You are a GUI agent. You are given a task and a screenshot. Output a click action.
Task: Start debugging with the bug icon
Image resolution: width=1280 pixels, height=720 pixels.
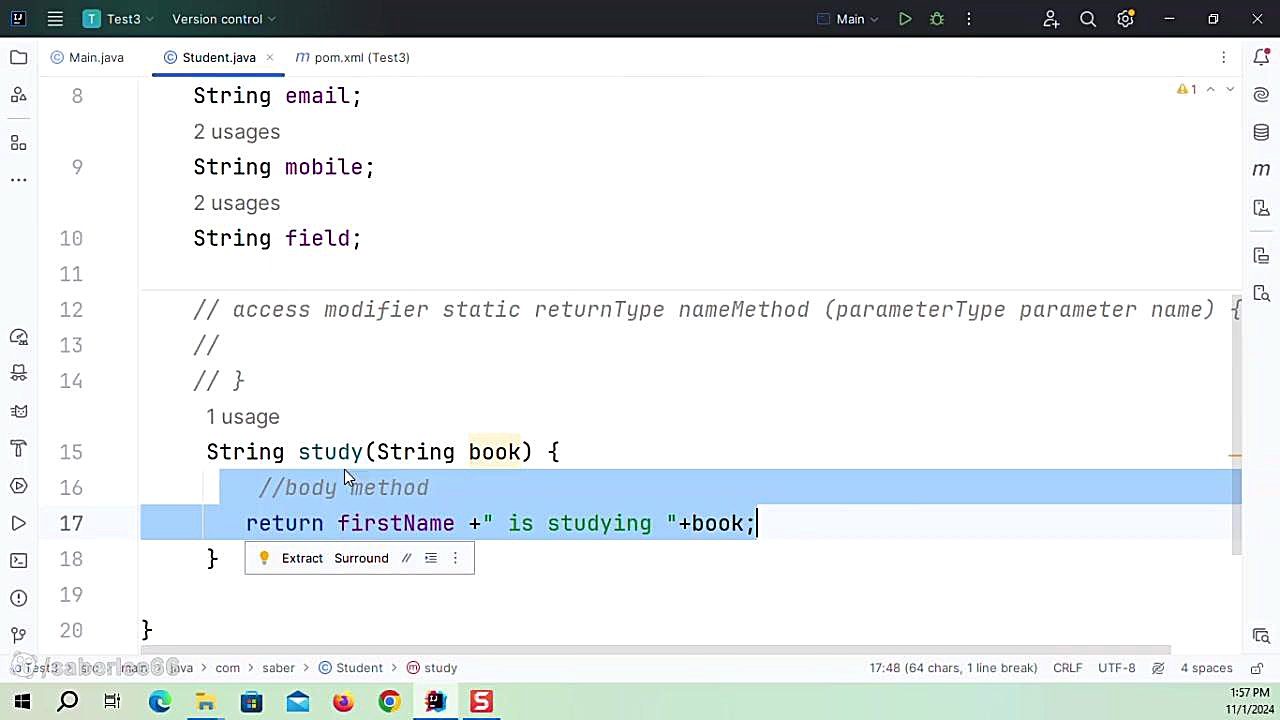[x=937, y=19]
